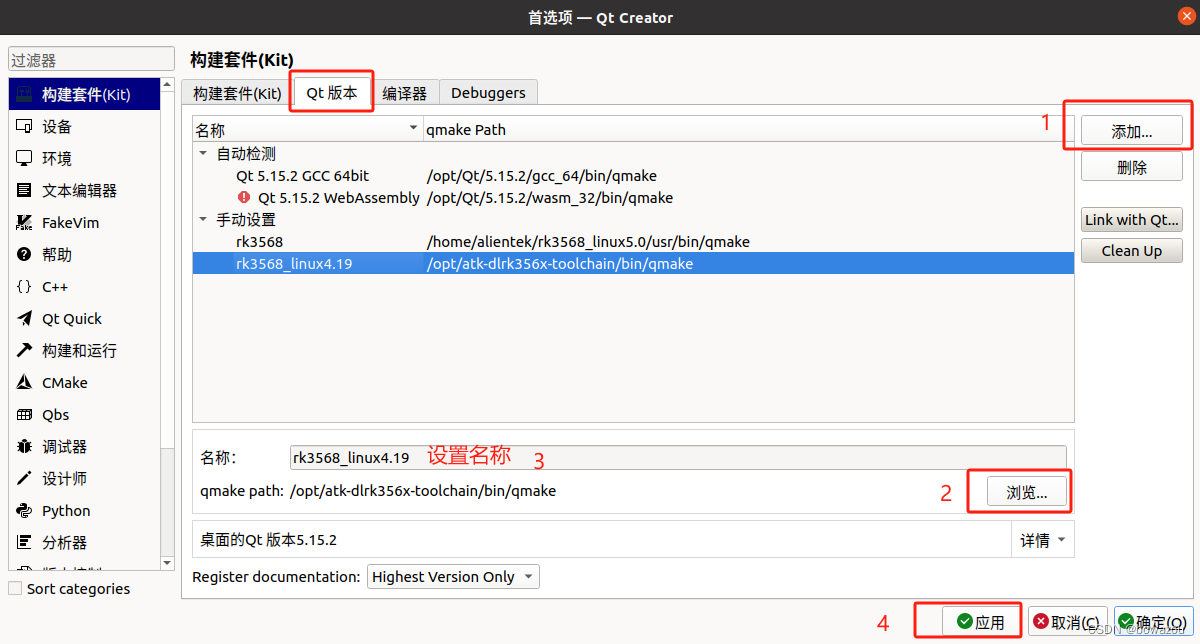The image size is (1200, 644).
Task: Switch to the Debuggers tab
Action: click(x=488, y=92)
